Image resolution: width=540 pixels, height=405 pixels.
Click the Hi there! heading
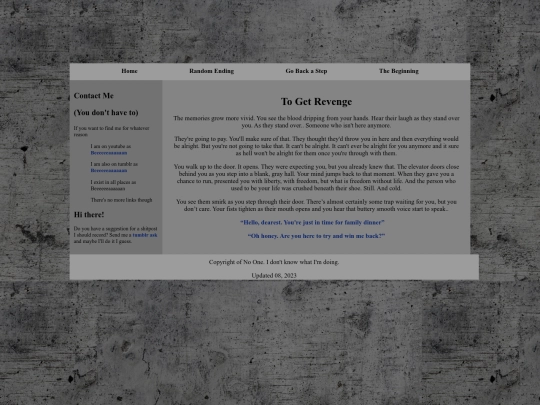pos(89,215)
